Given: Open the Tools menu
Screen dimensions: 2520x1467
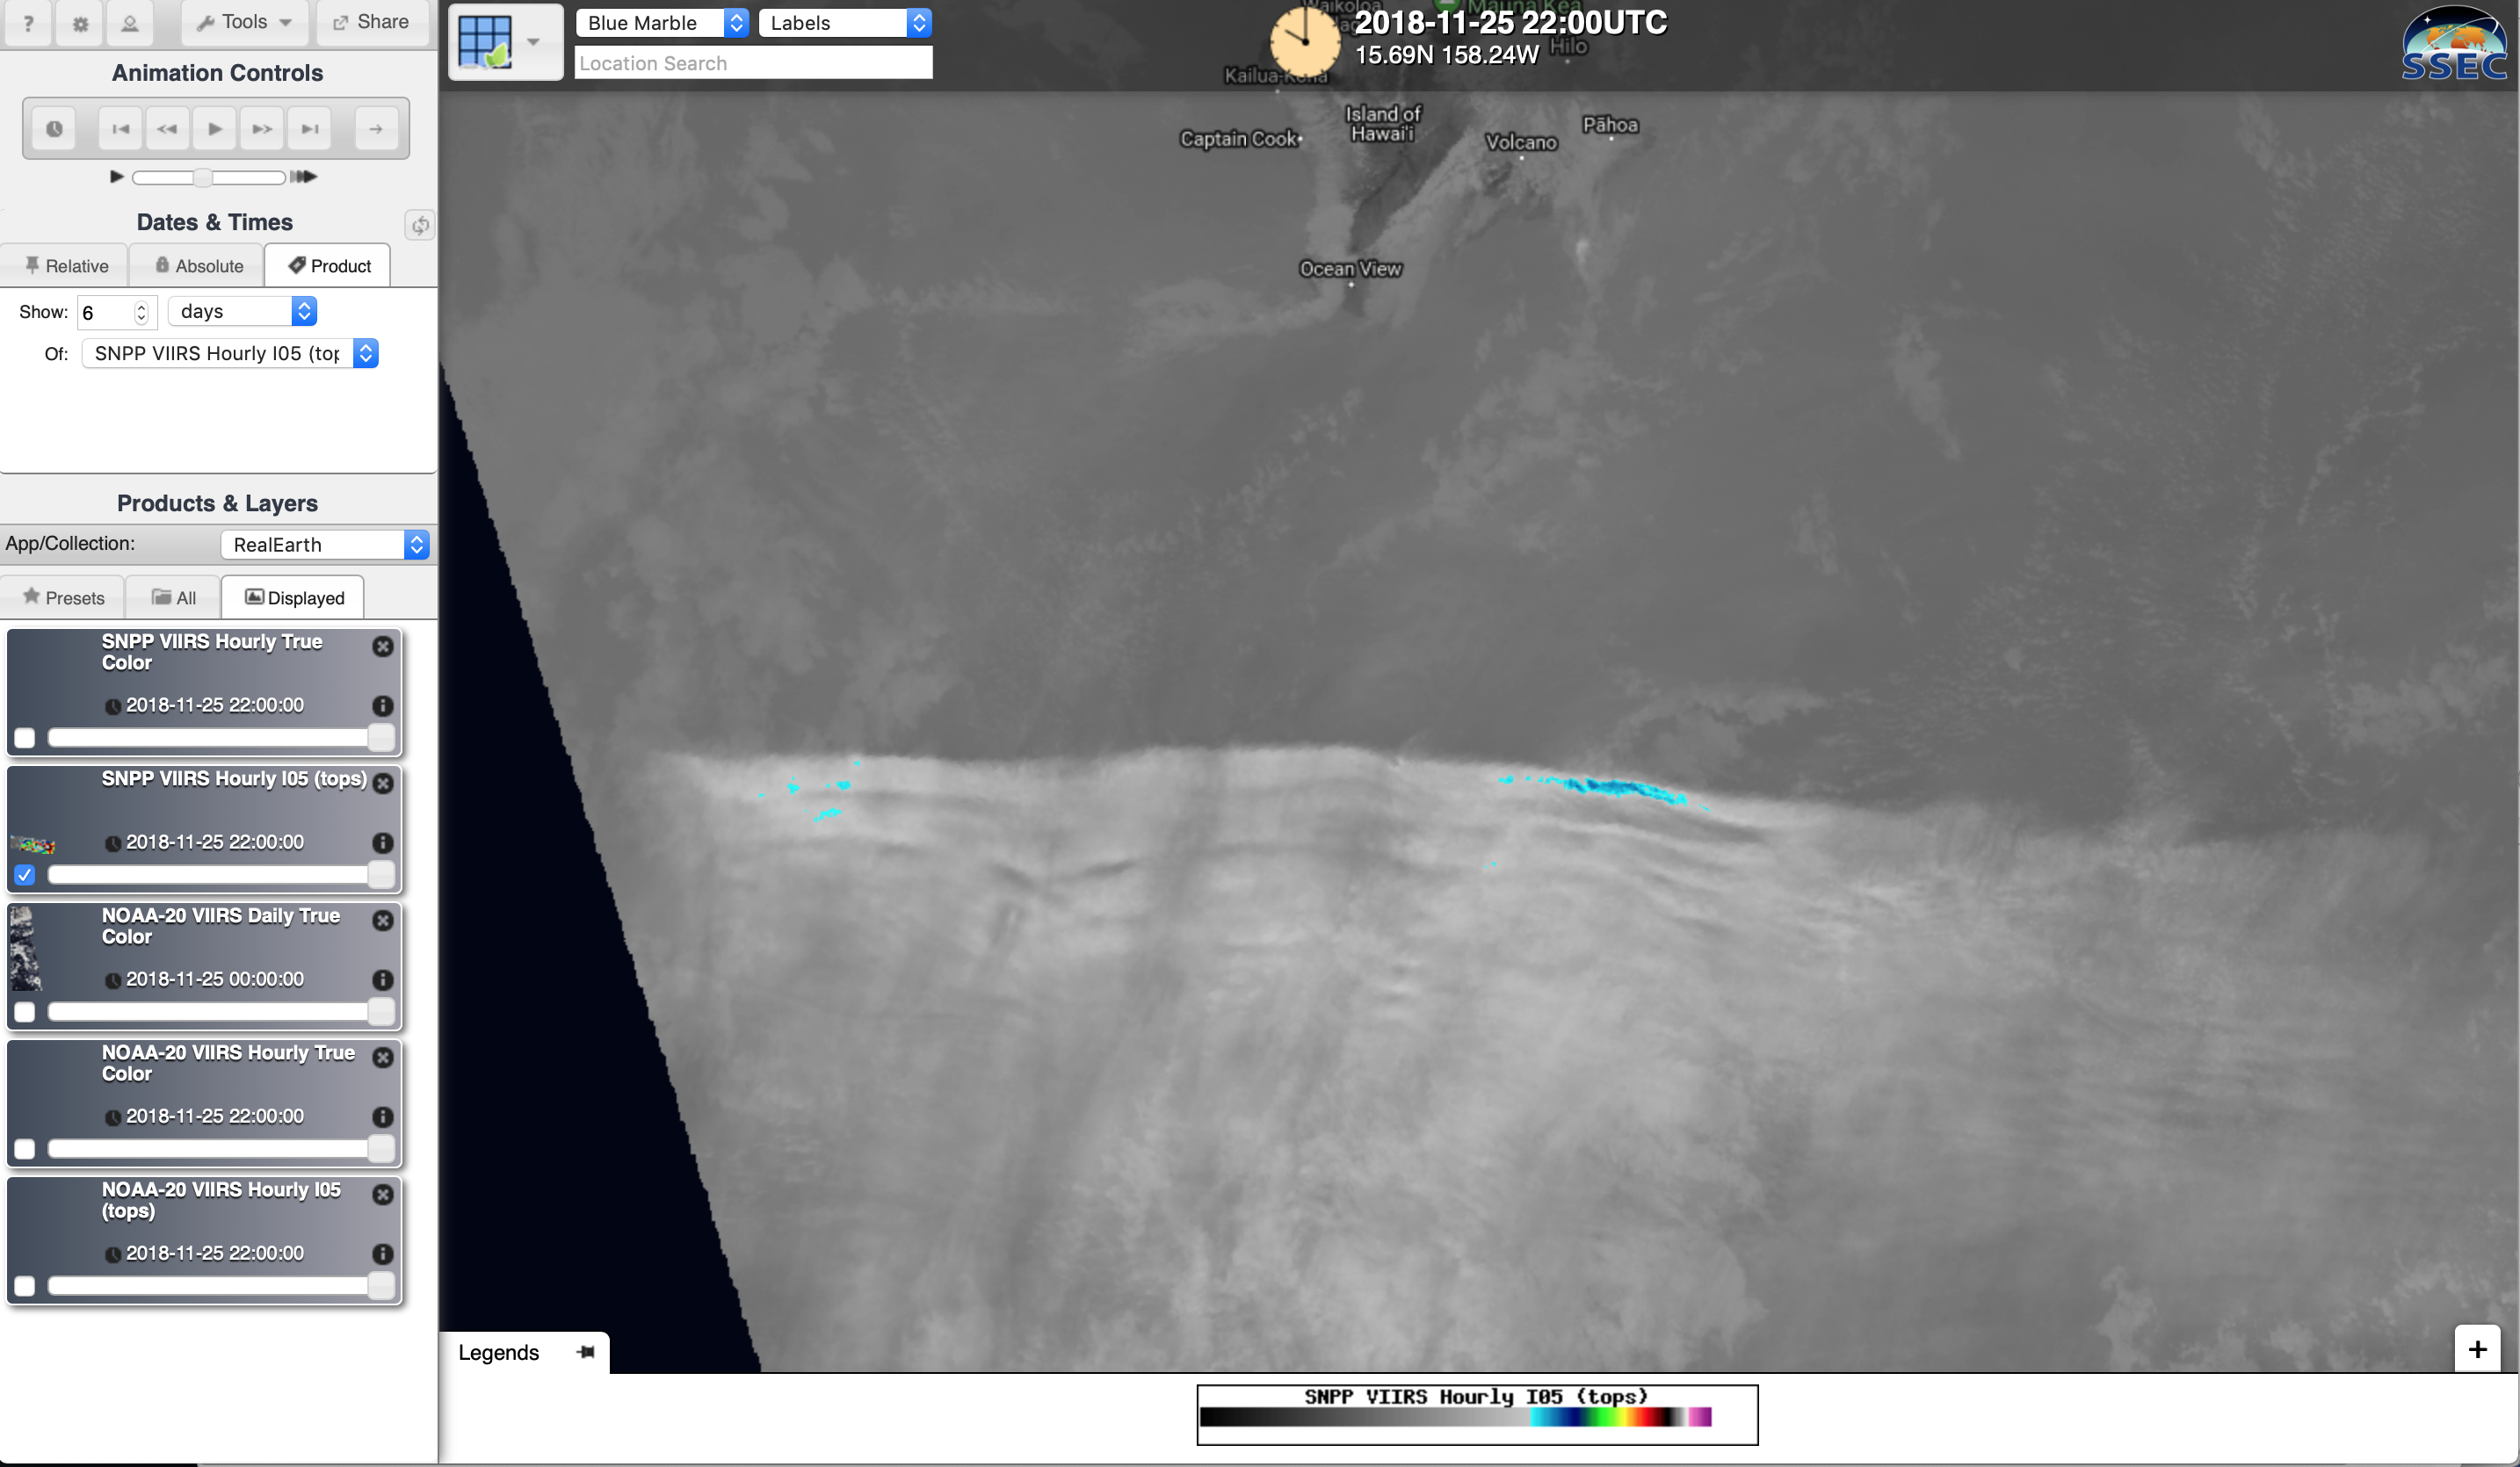Looking at the screenshot, I should tap(245, 22).
